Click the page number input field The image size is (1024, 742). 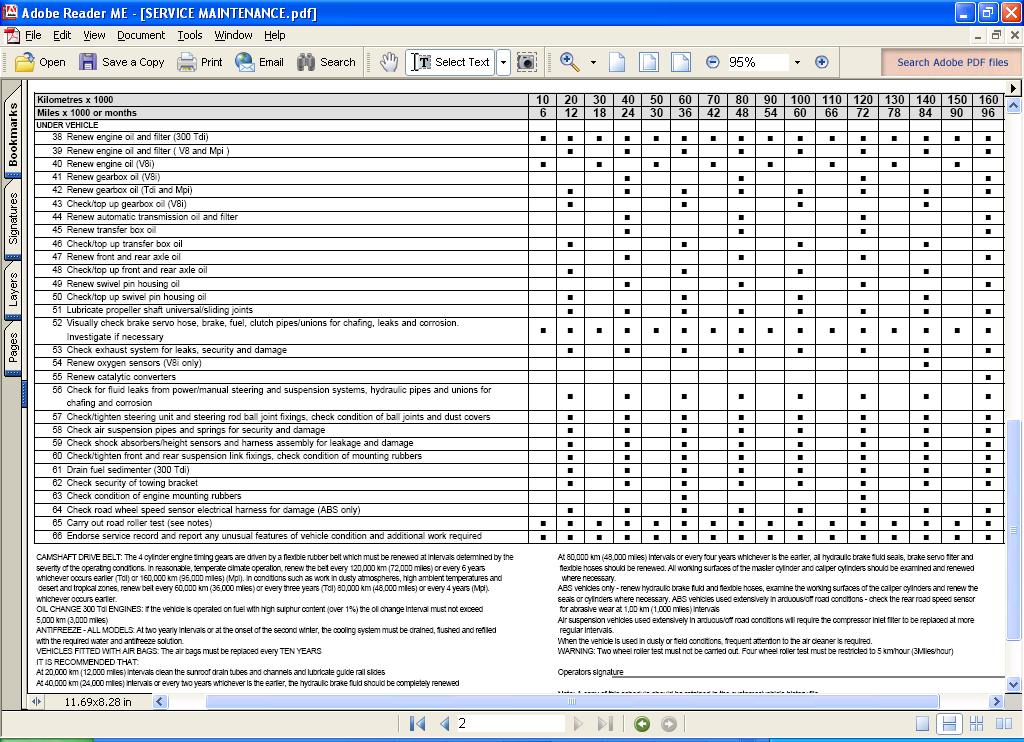click(510, 724)
